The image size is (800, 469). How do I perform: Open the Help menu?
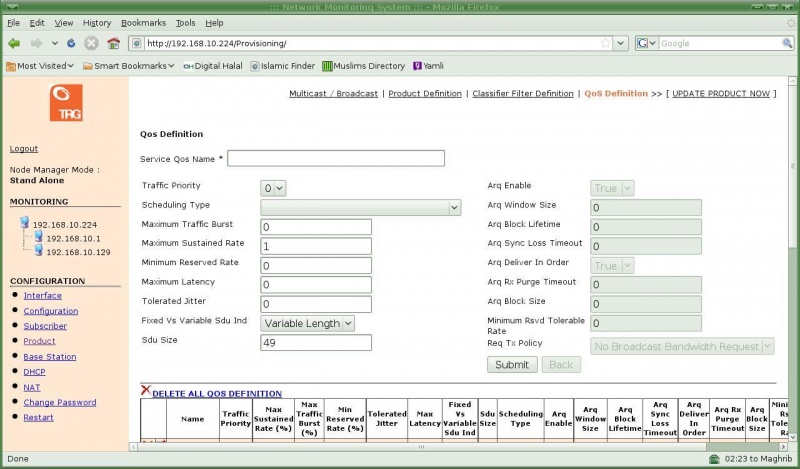(x=214, y=23)
